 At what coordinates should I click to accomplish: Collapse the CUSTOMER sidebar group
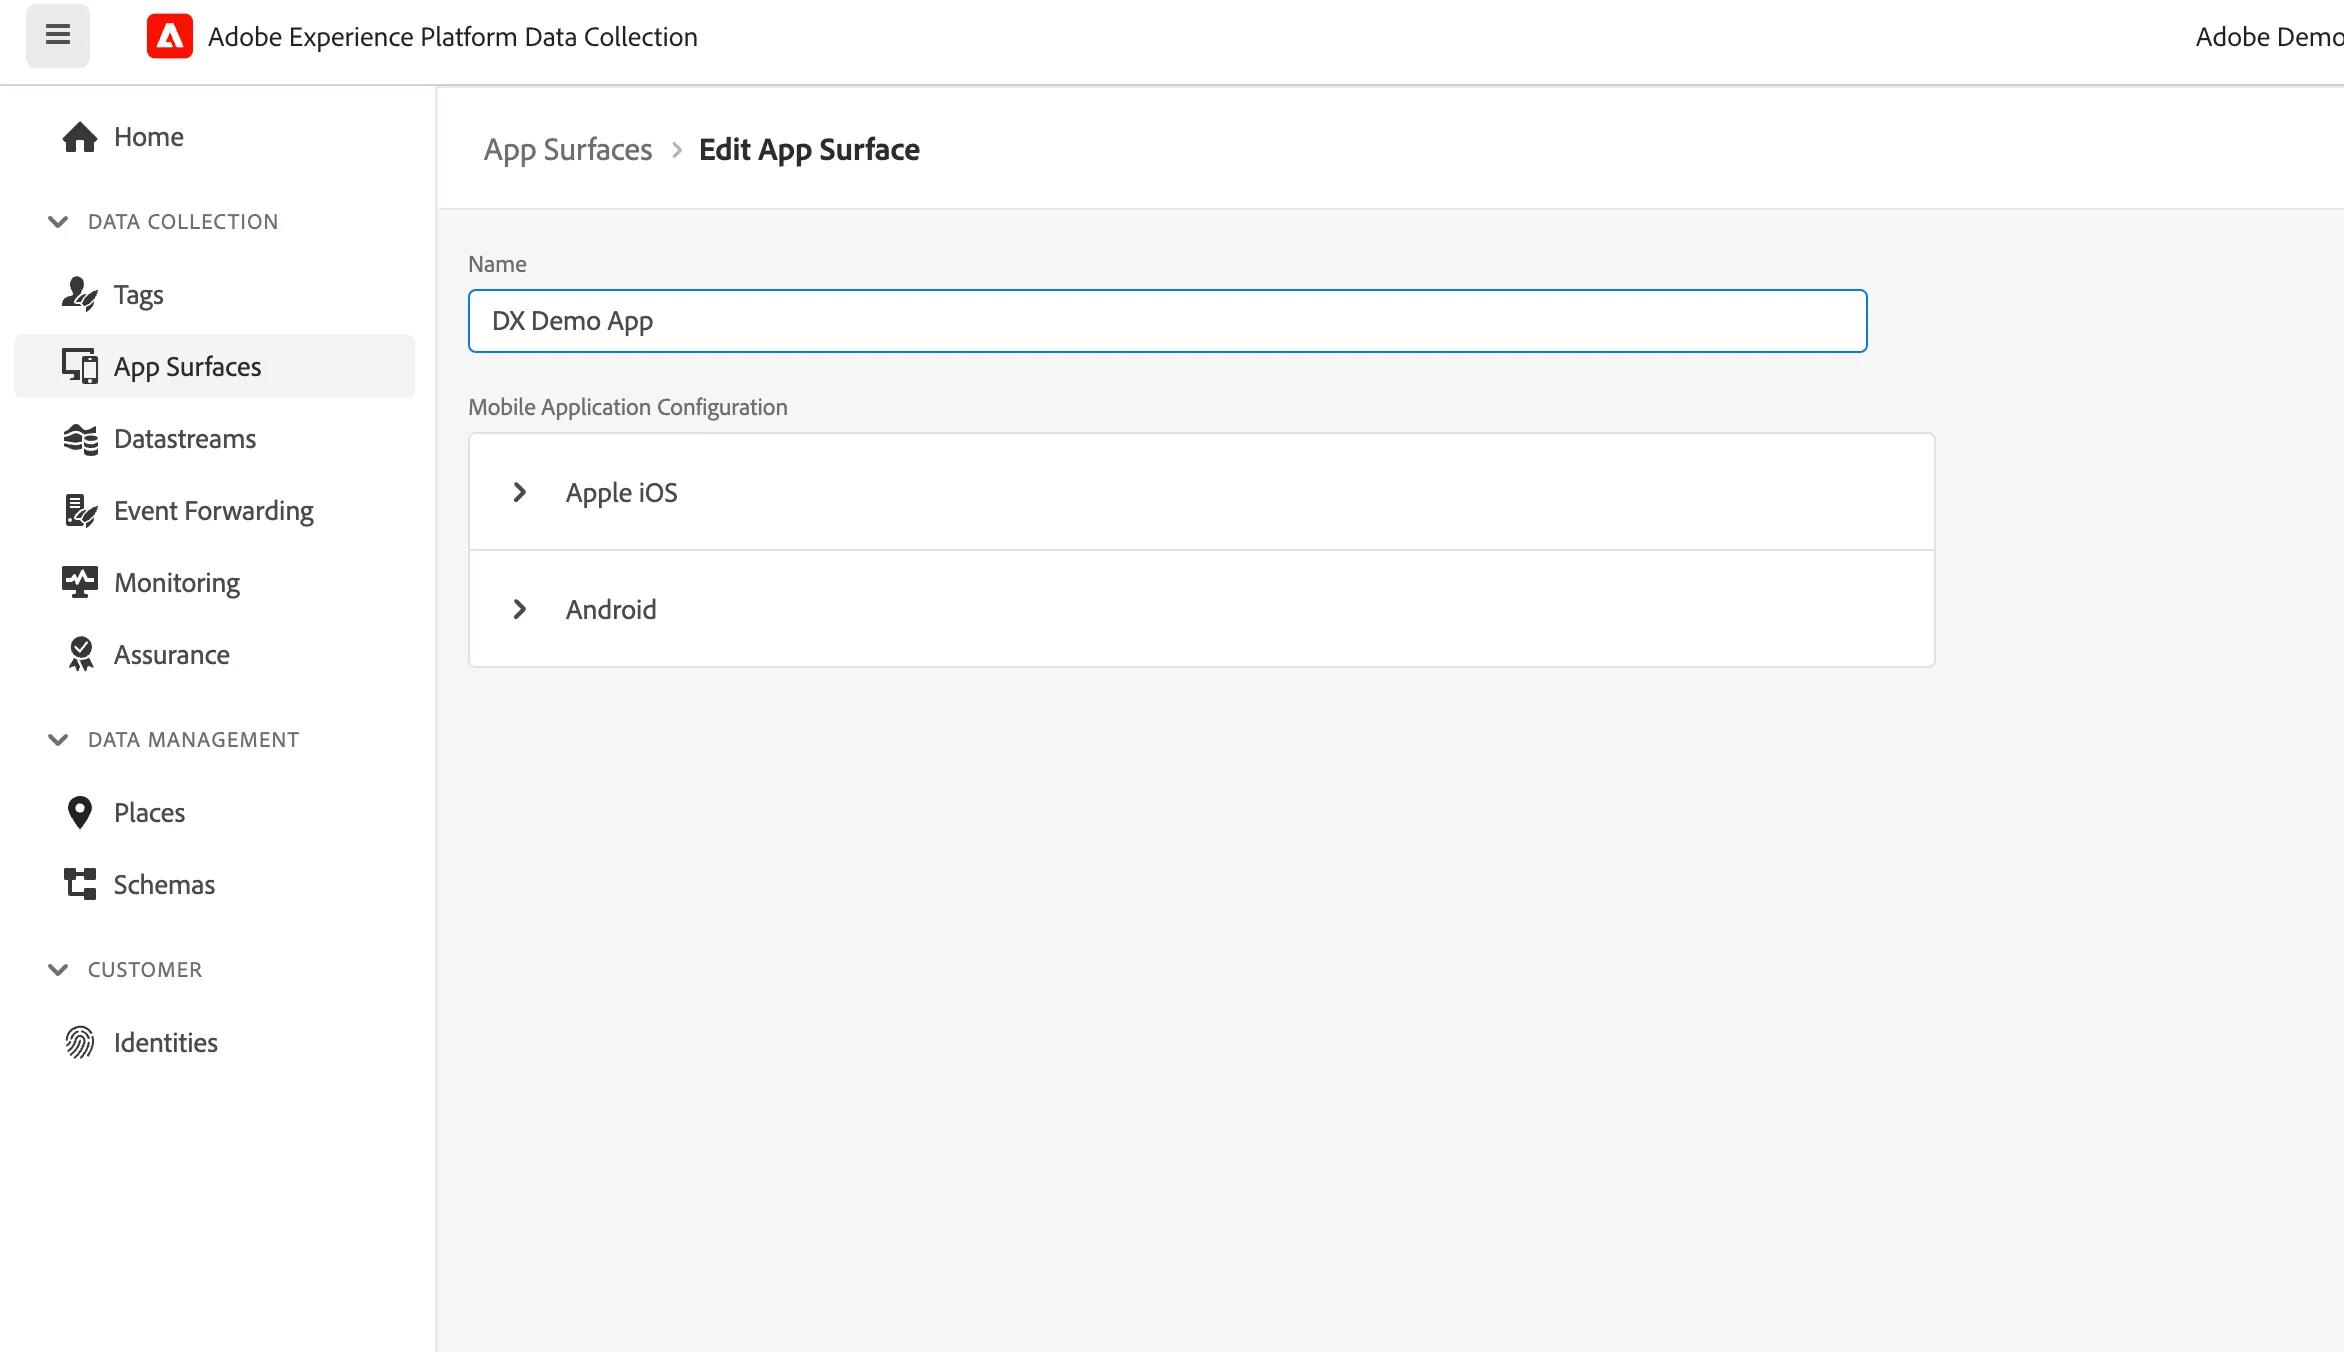58,970
